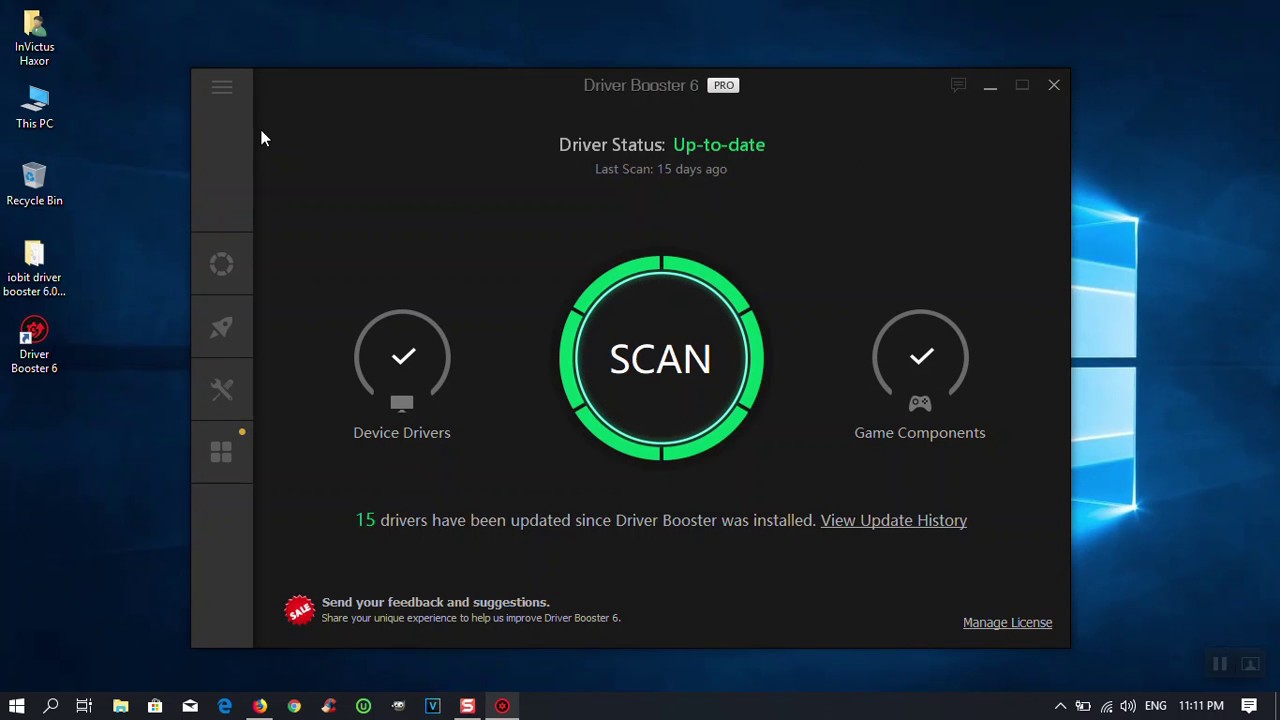This screenshot has width=1280, height=720.
Task: Click the recorder screen capture overlay icon
Action: coord(1250,664)
